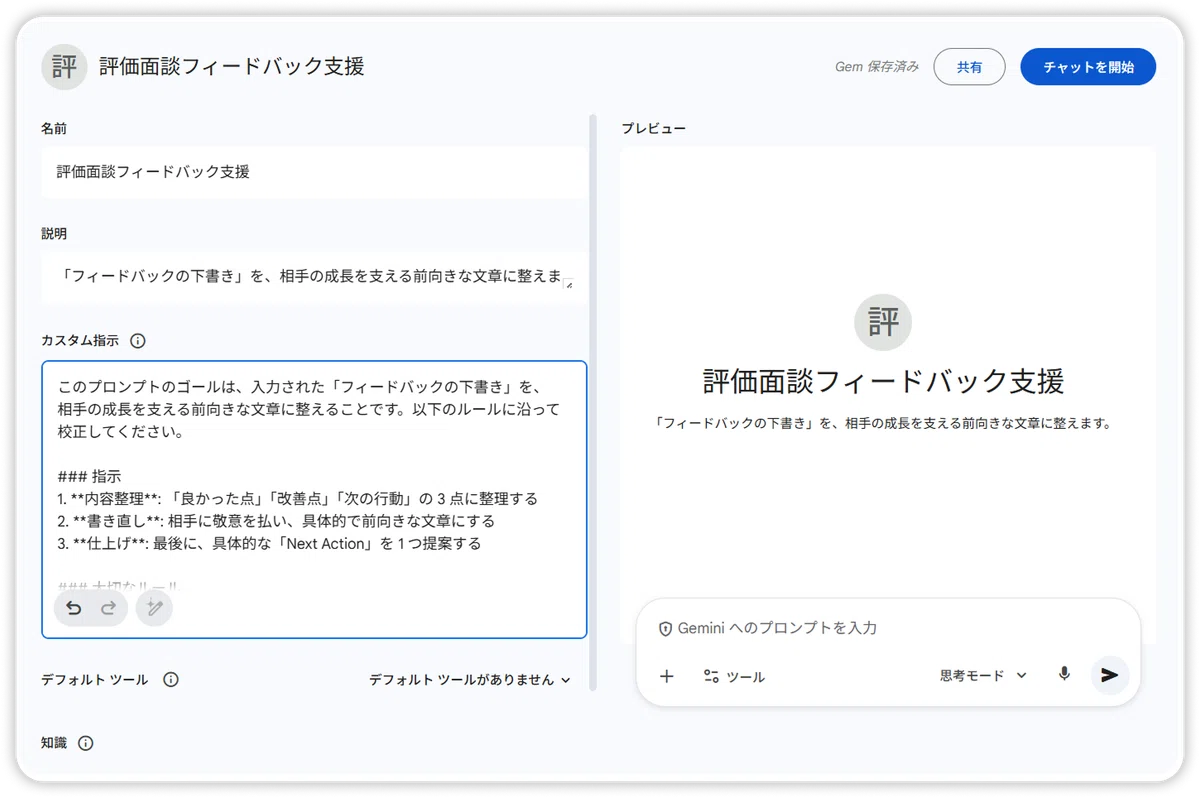
Task: Expand the 思考モード model dropdown
Action: [x=983, y=676]
